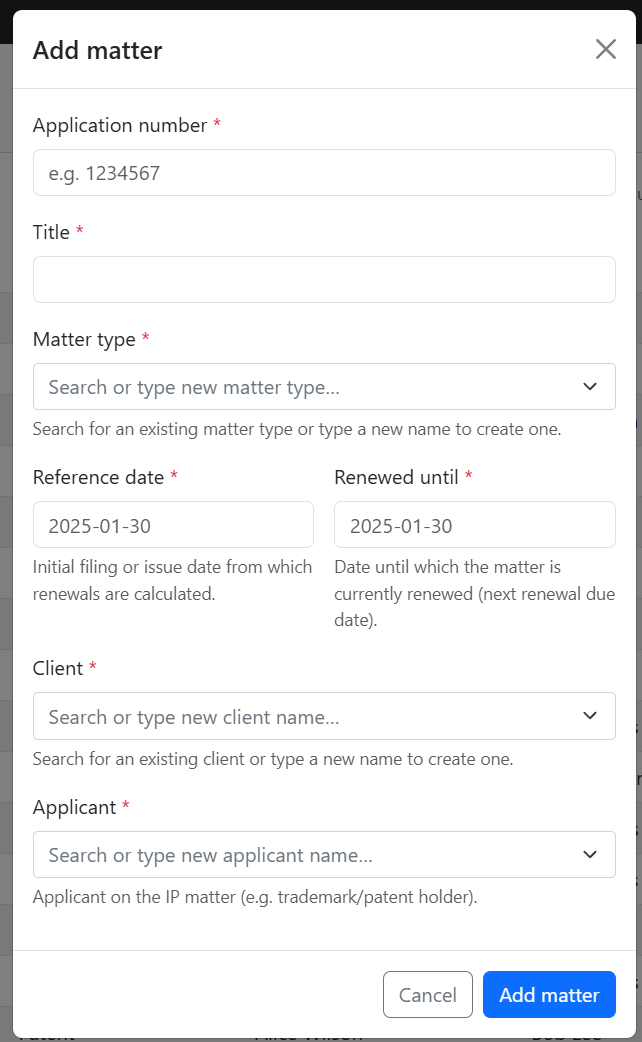Viewport: 642px width, 1042px height.
Task: Click the Applicant field label
Action: (x=75, y=807)
